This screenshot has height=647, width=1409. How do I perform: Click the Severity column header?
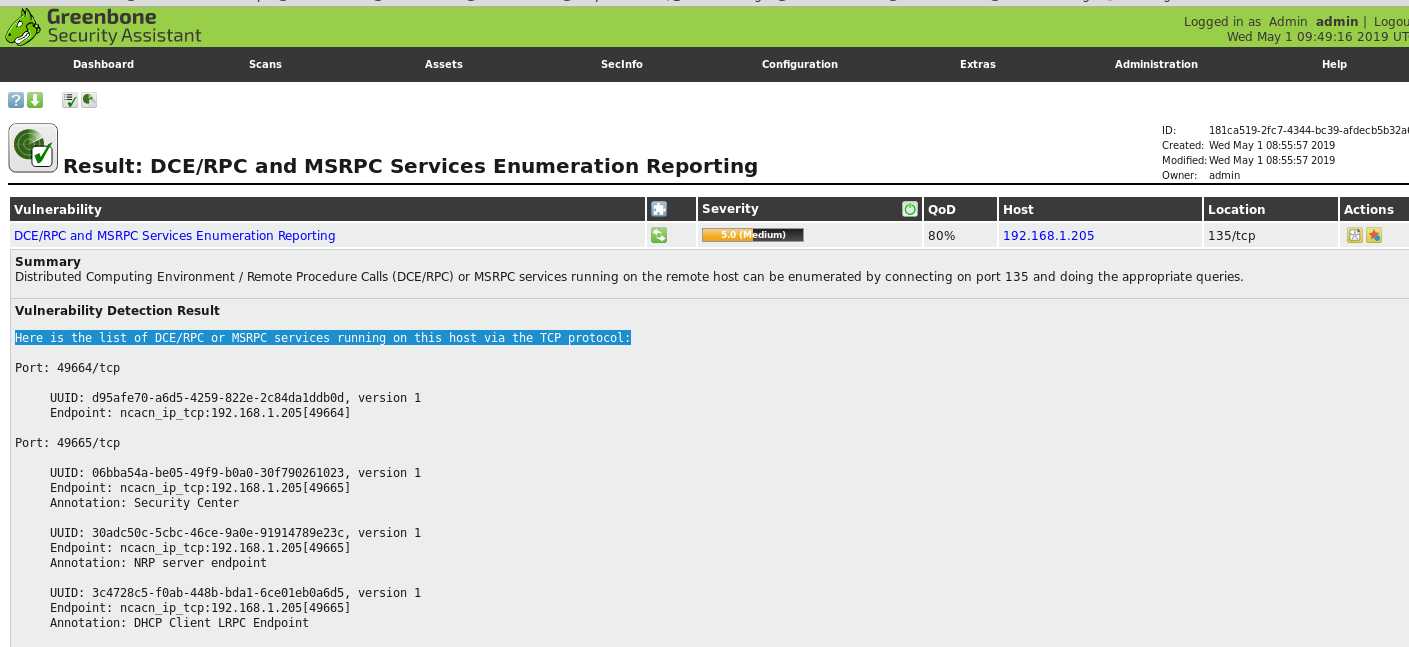point(730,209)
